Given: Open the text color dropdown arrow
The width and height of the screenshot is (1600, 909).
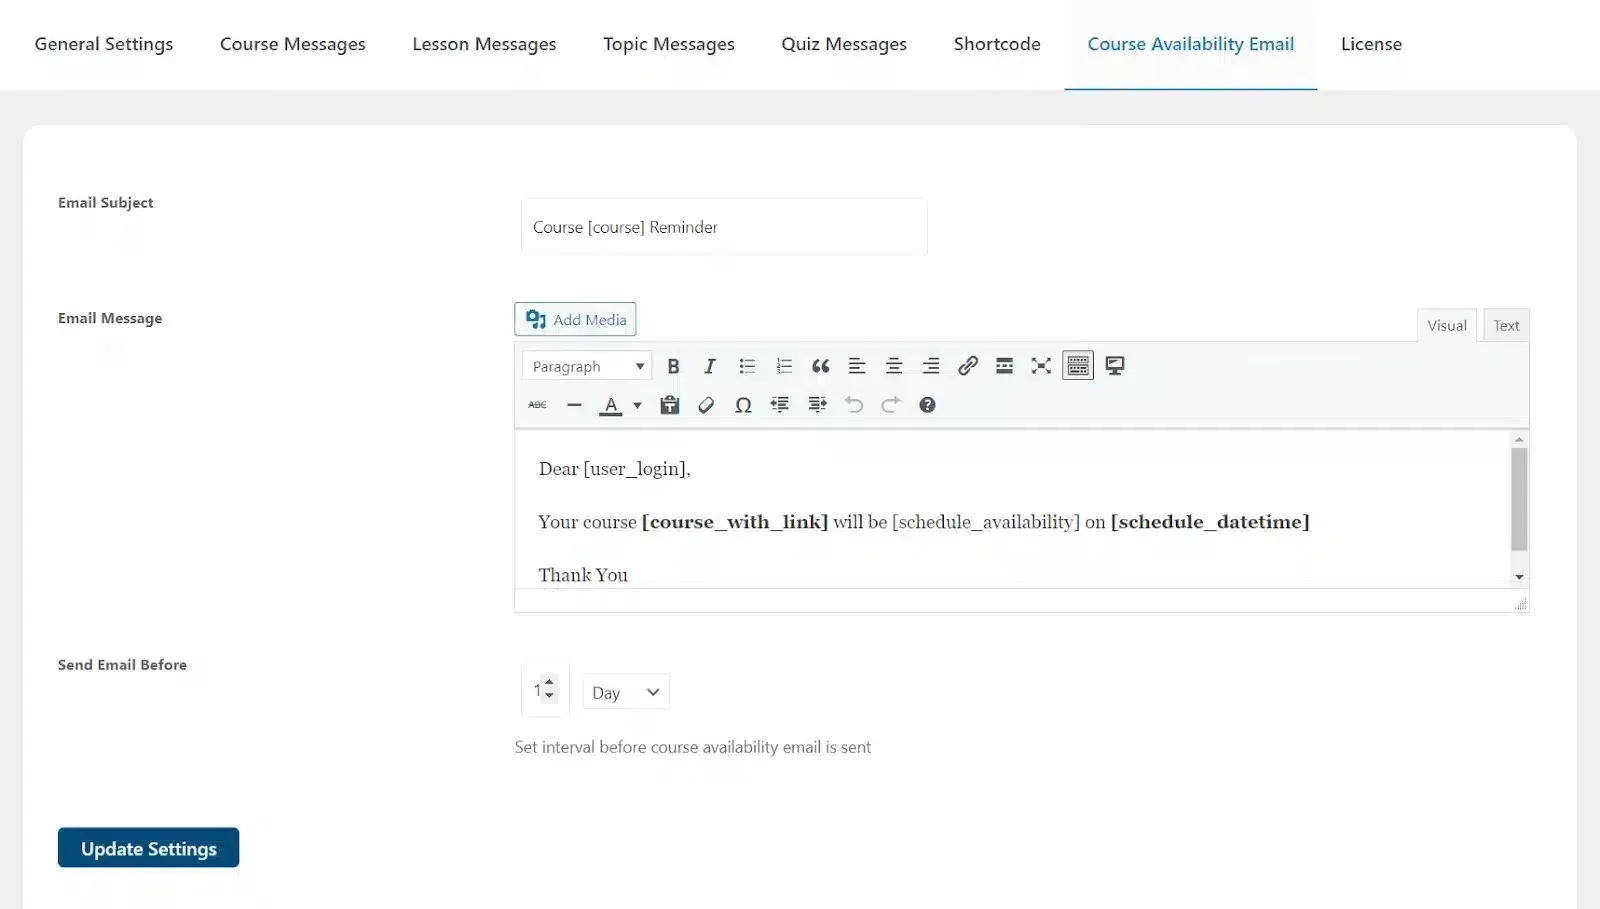Looking at the screenshot, I should click(637, 405).
